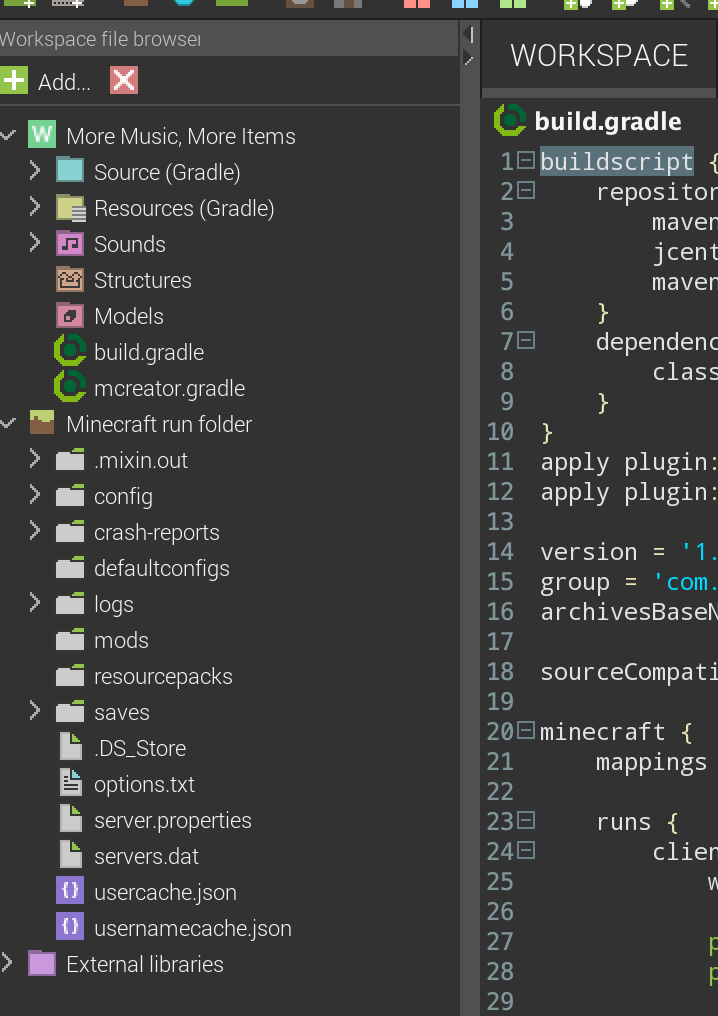Click the crash-reports folder icon
Screen dimensions: 718x1016
click(x=70, y=531)
